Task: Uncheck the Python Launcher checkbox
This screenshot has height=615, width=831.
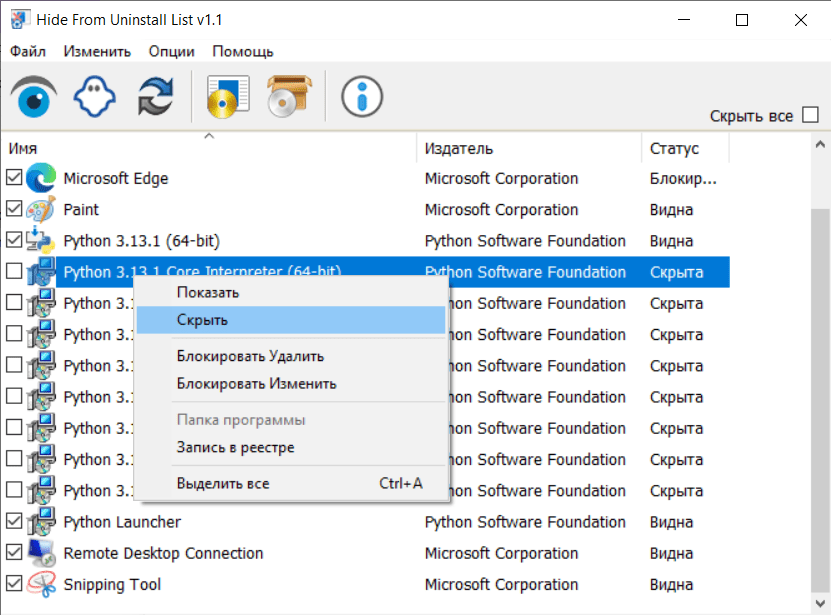Action: 14,522
